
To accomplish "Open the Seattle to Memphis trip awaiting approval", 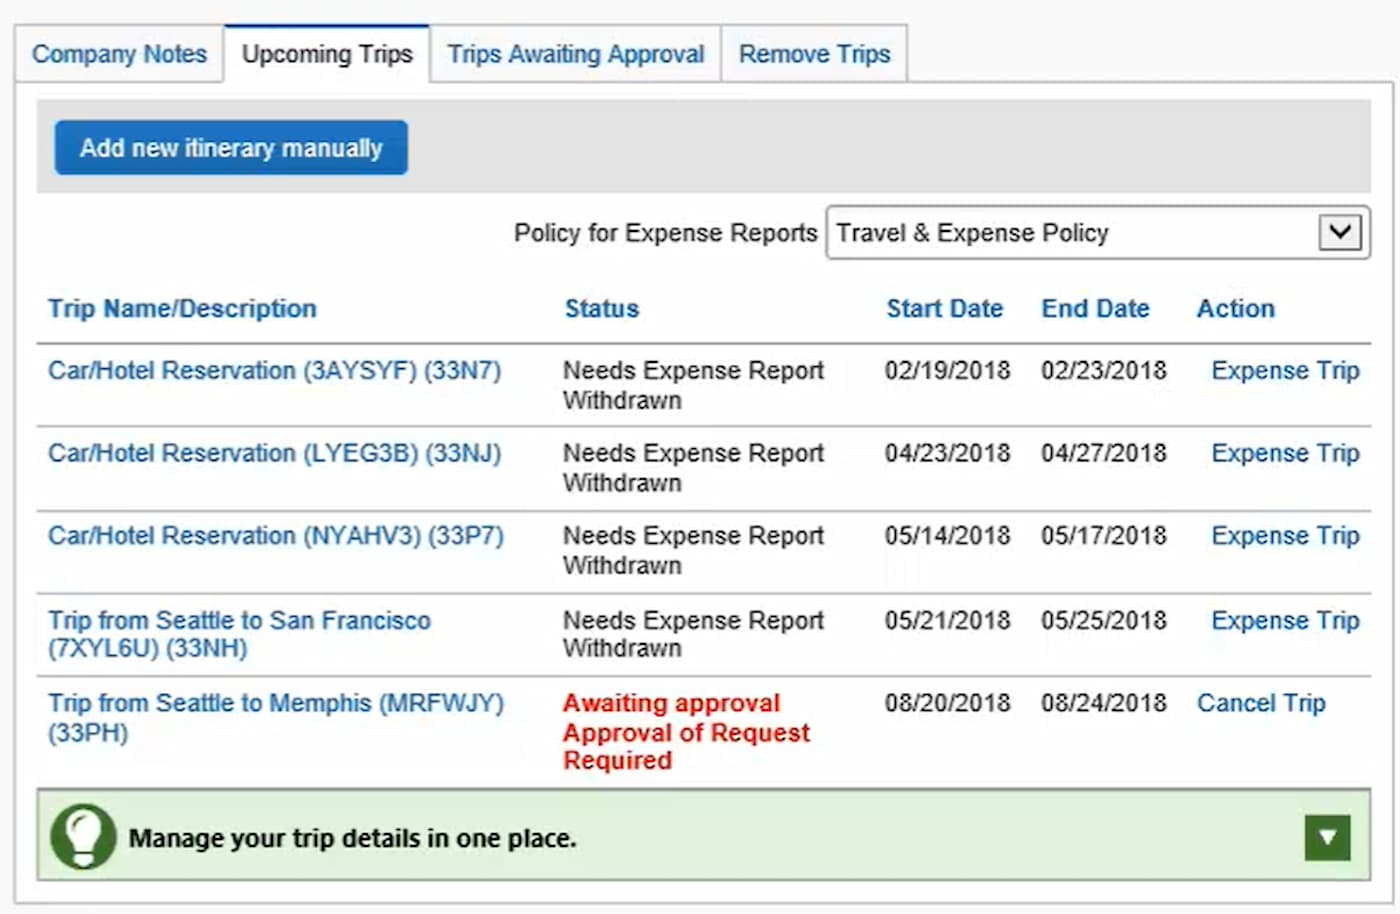I will coord(276,703).
